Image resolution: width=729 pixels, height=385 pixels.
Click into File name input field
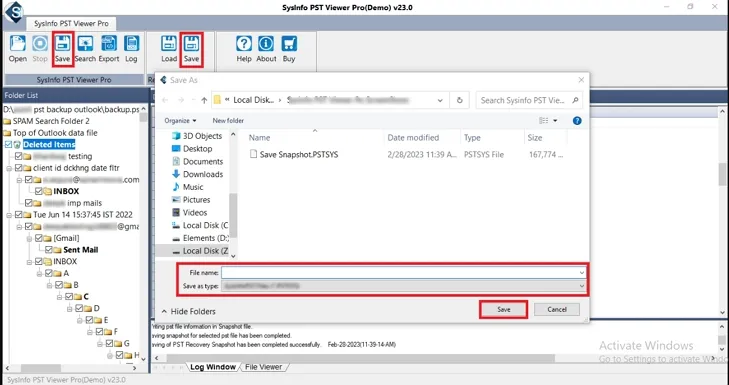[399, 273]
